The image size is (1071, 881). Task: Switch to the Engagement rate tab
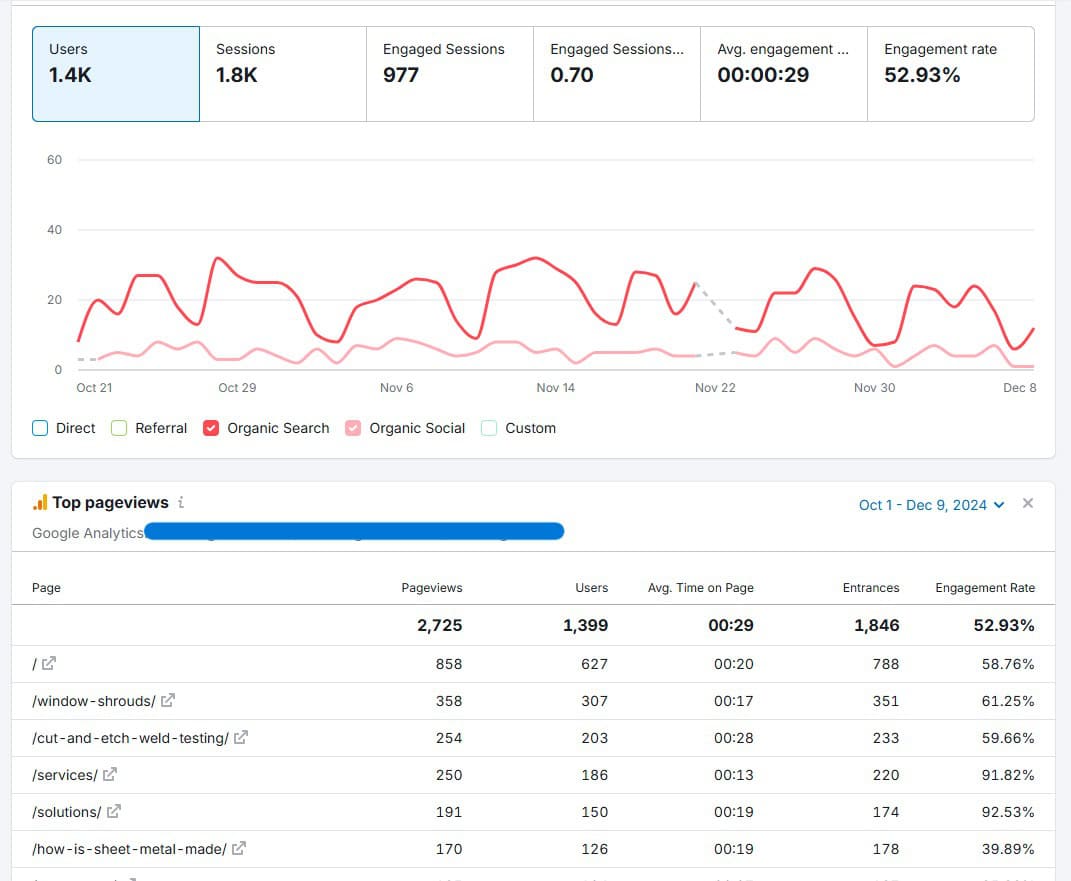pos(950,74)
